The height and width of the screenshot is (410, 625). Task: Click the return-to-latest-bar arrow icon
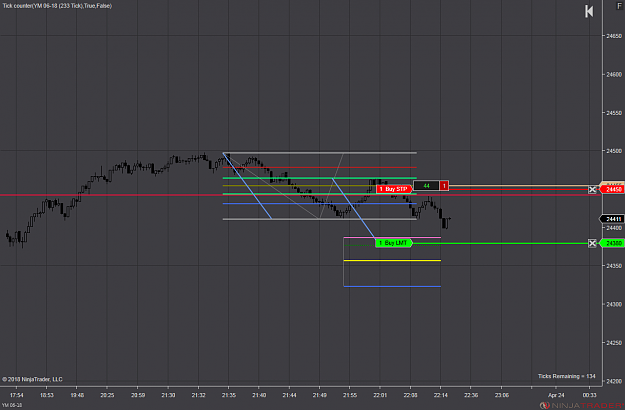tap(589, 11)
